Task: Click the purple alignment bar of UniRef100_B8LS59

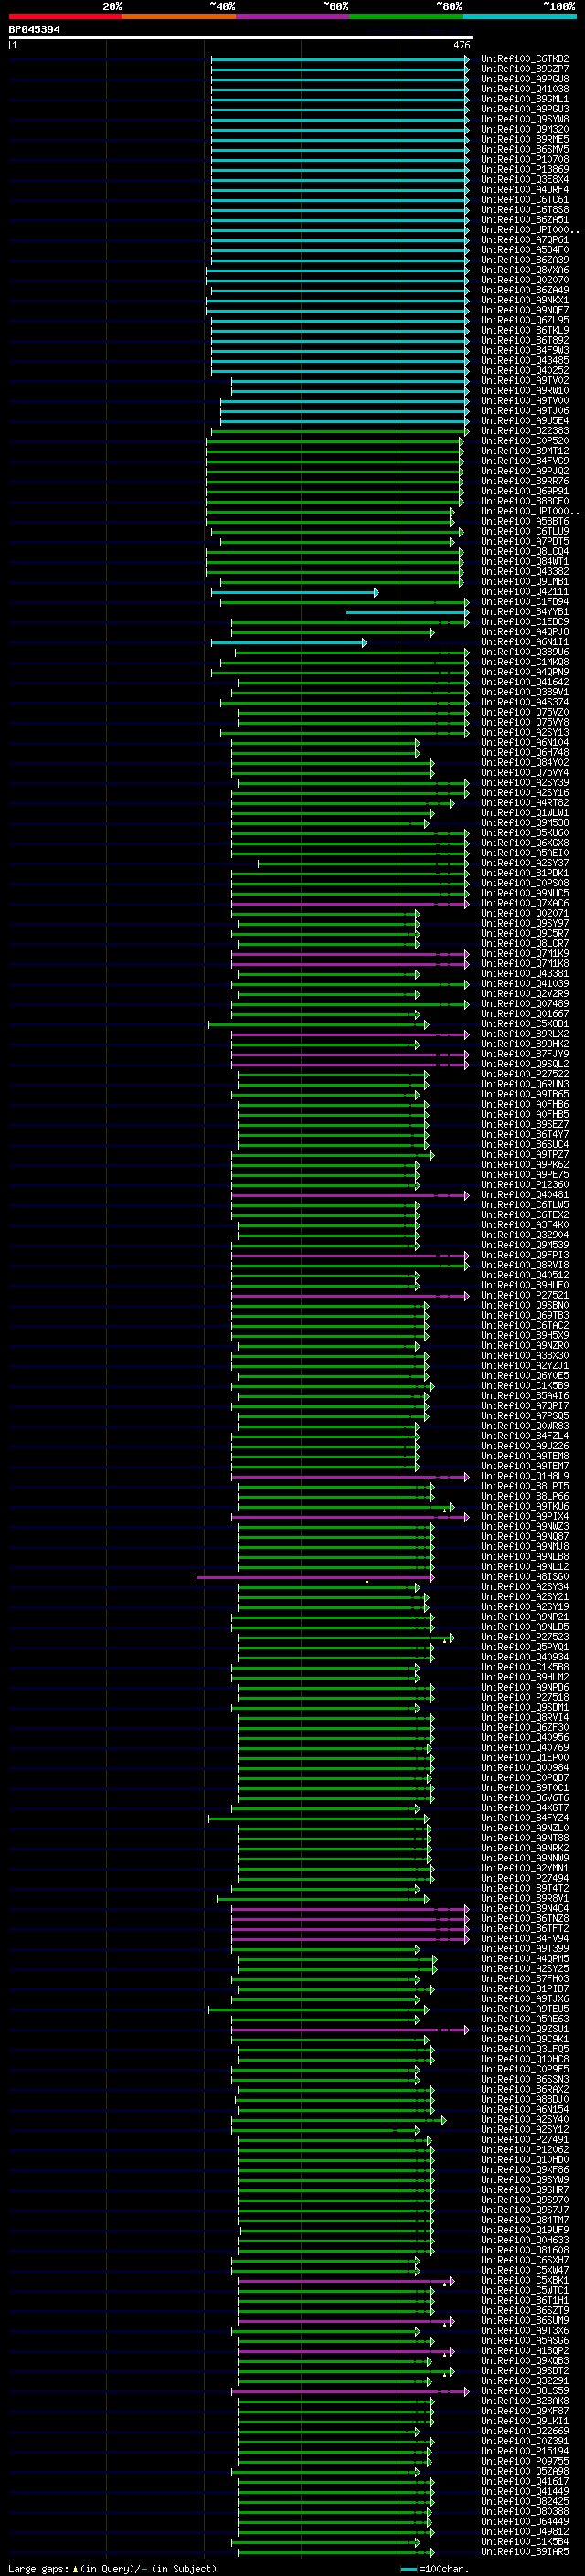Action: click(350, 2391)
